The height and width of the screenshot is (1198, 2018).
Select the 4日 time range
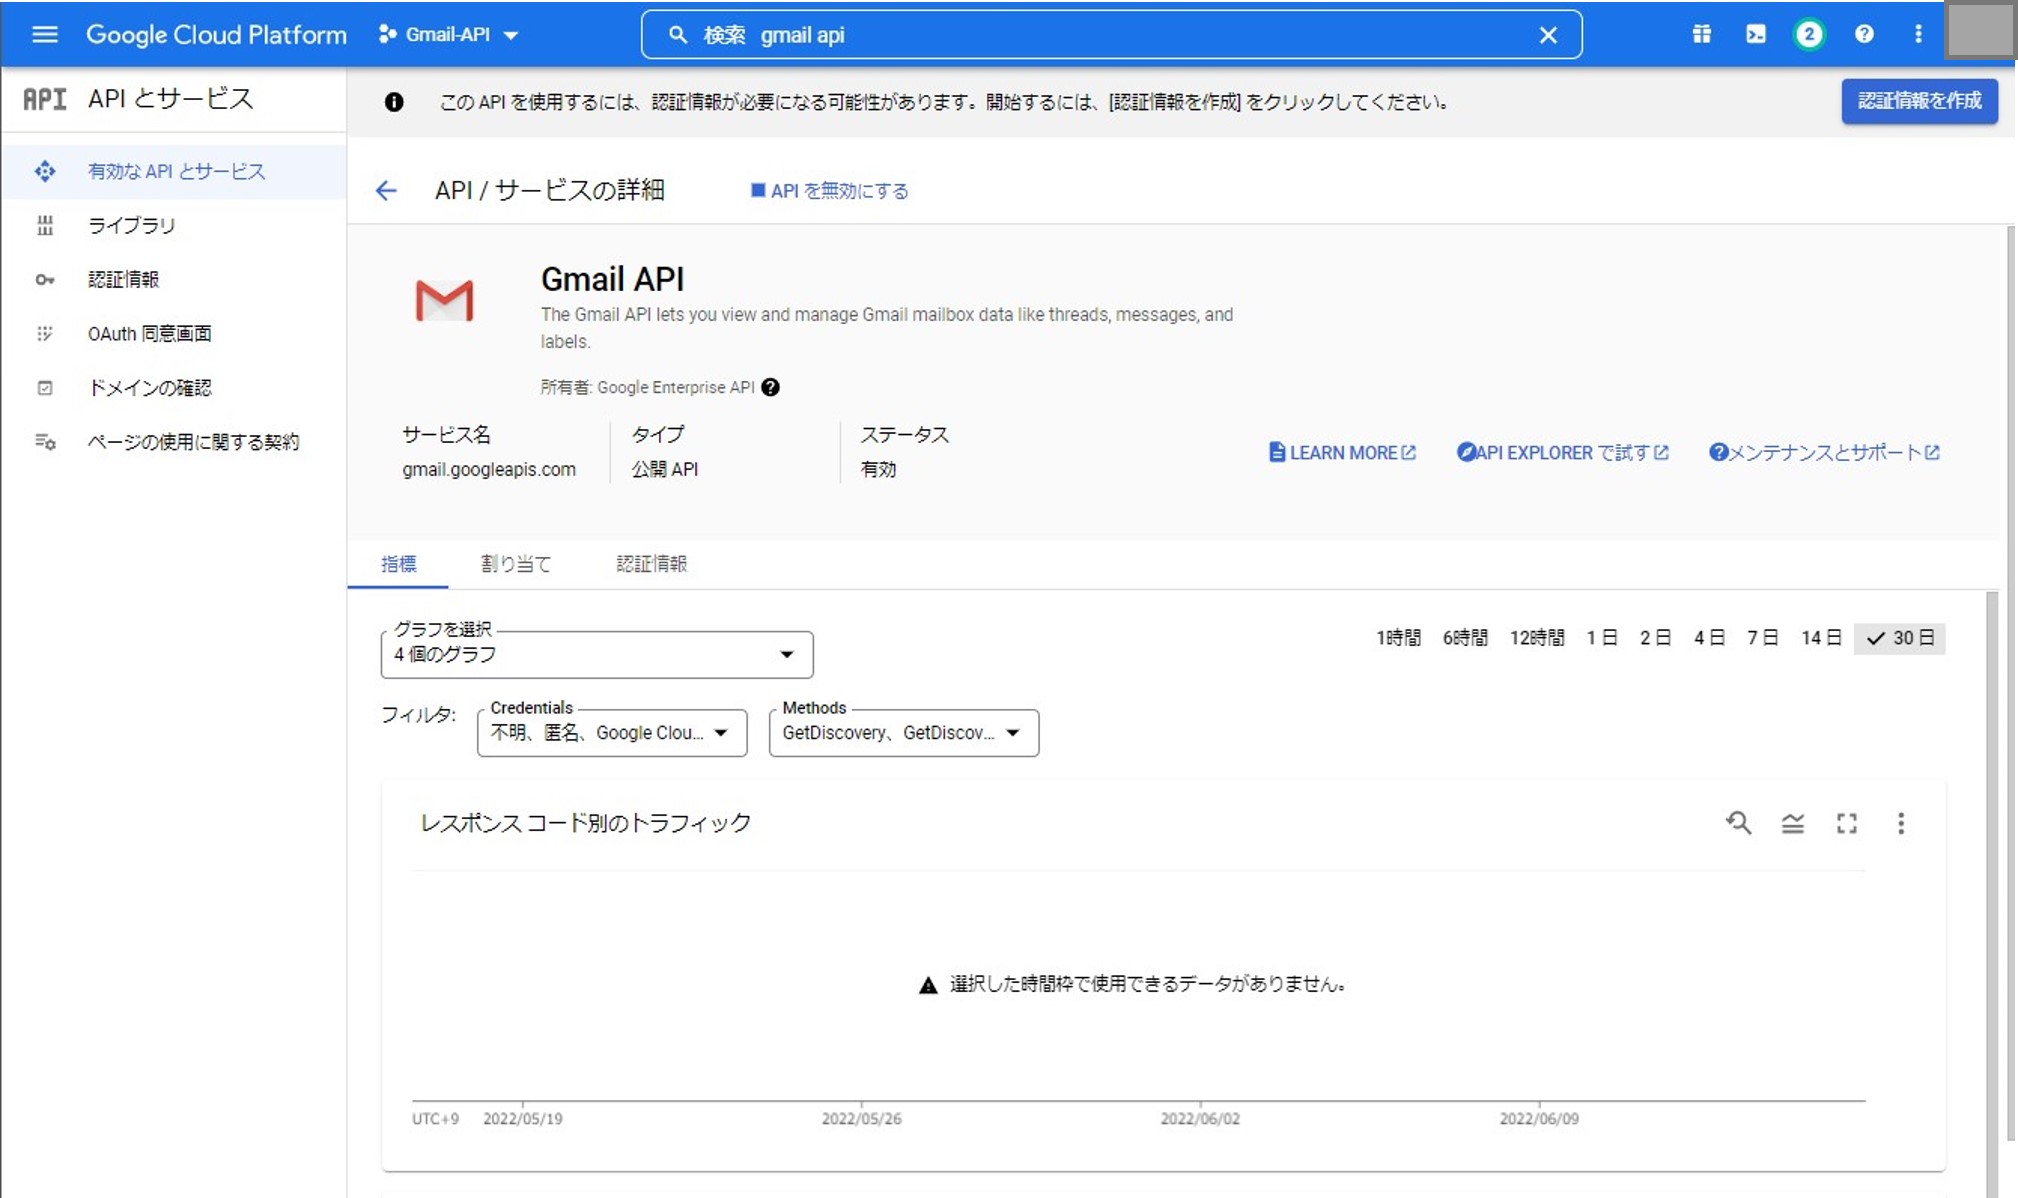pyautogui.click(x=1709, y=638)
